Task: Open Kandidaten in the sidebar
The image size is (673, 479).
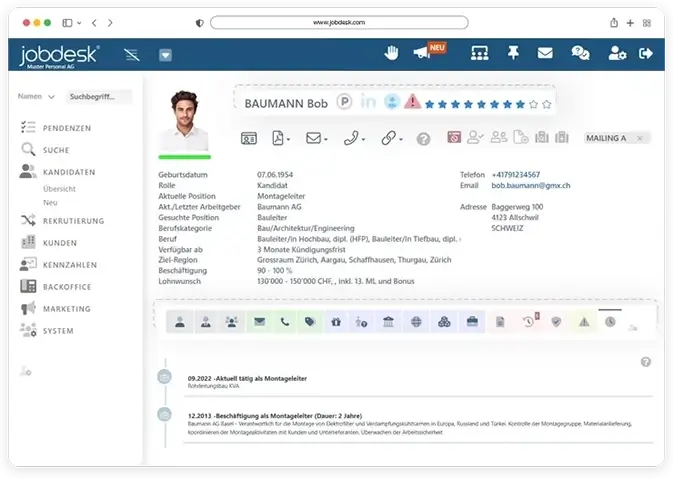Action: click(x=68, y=172)
